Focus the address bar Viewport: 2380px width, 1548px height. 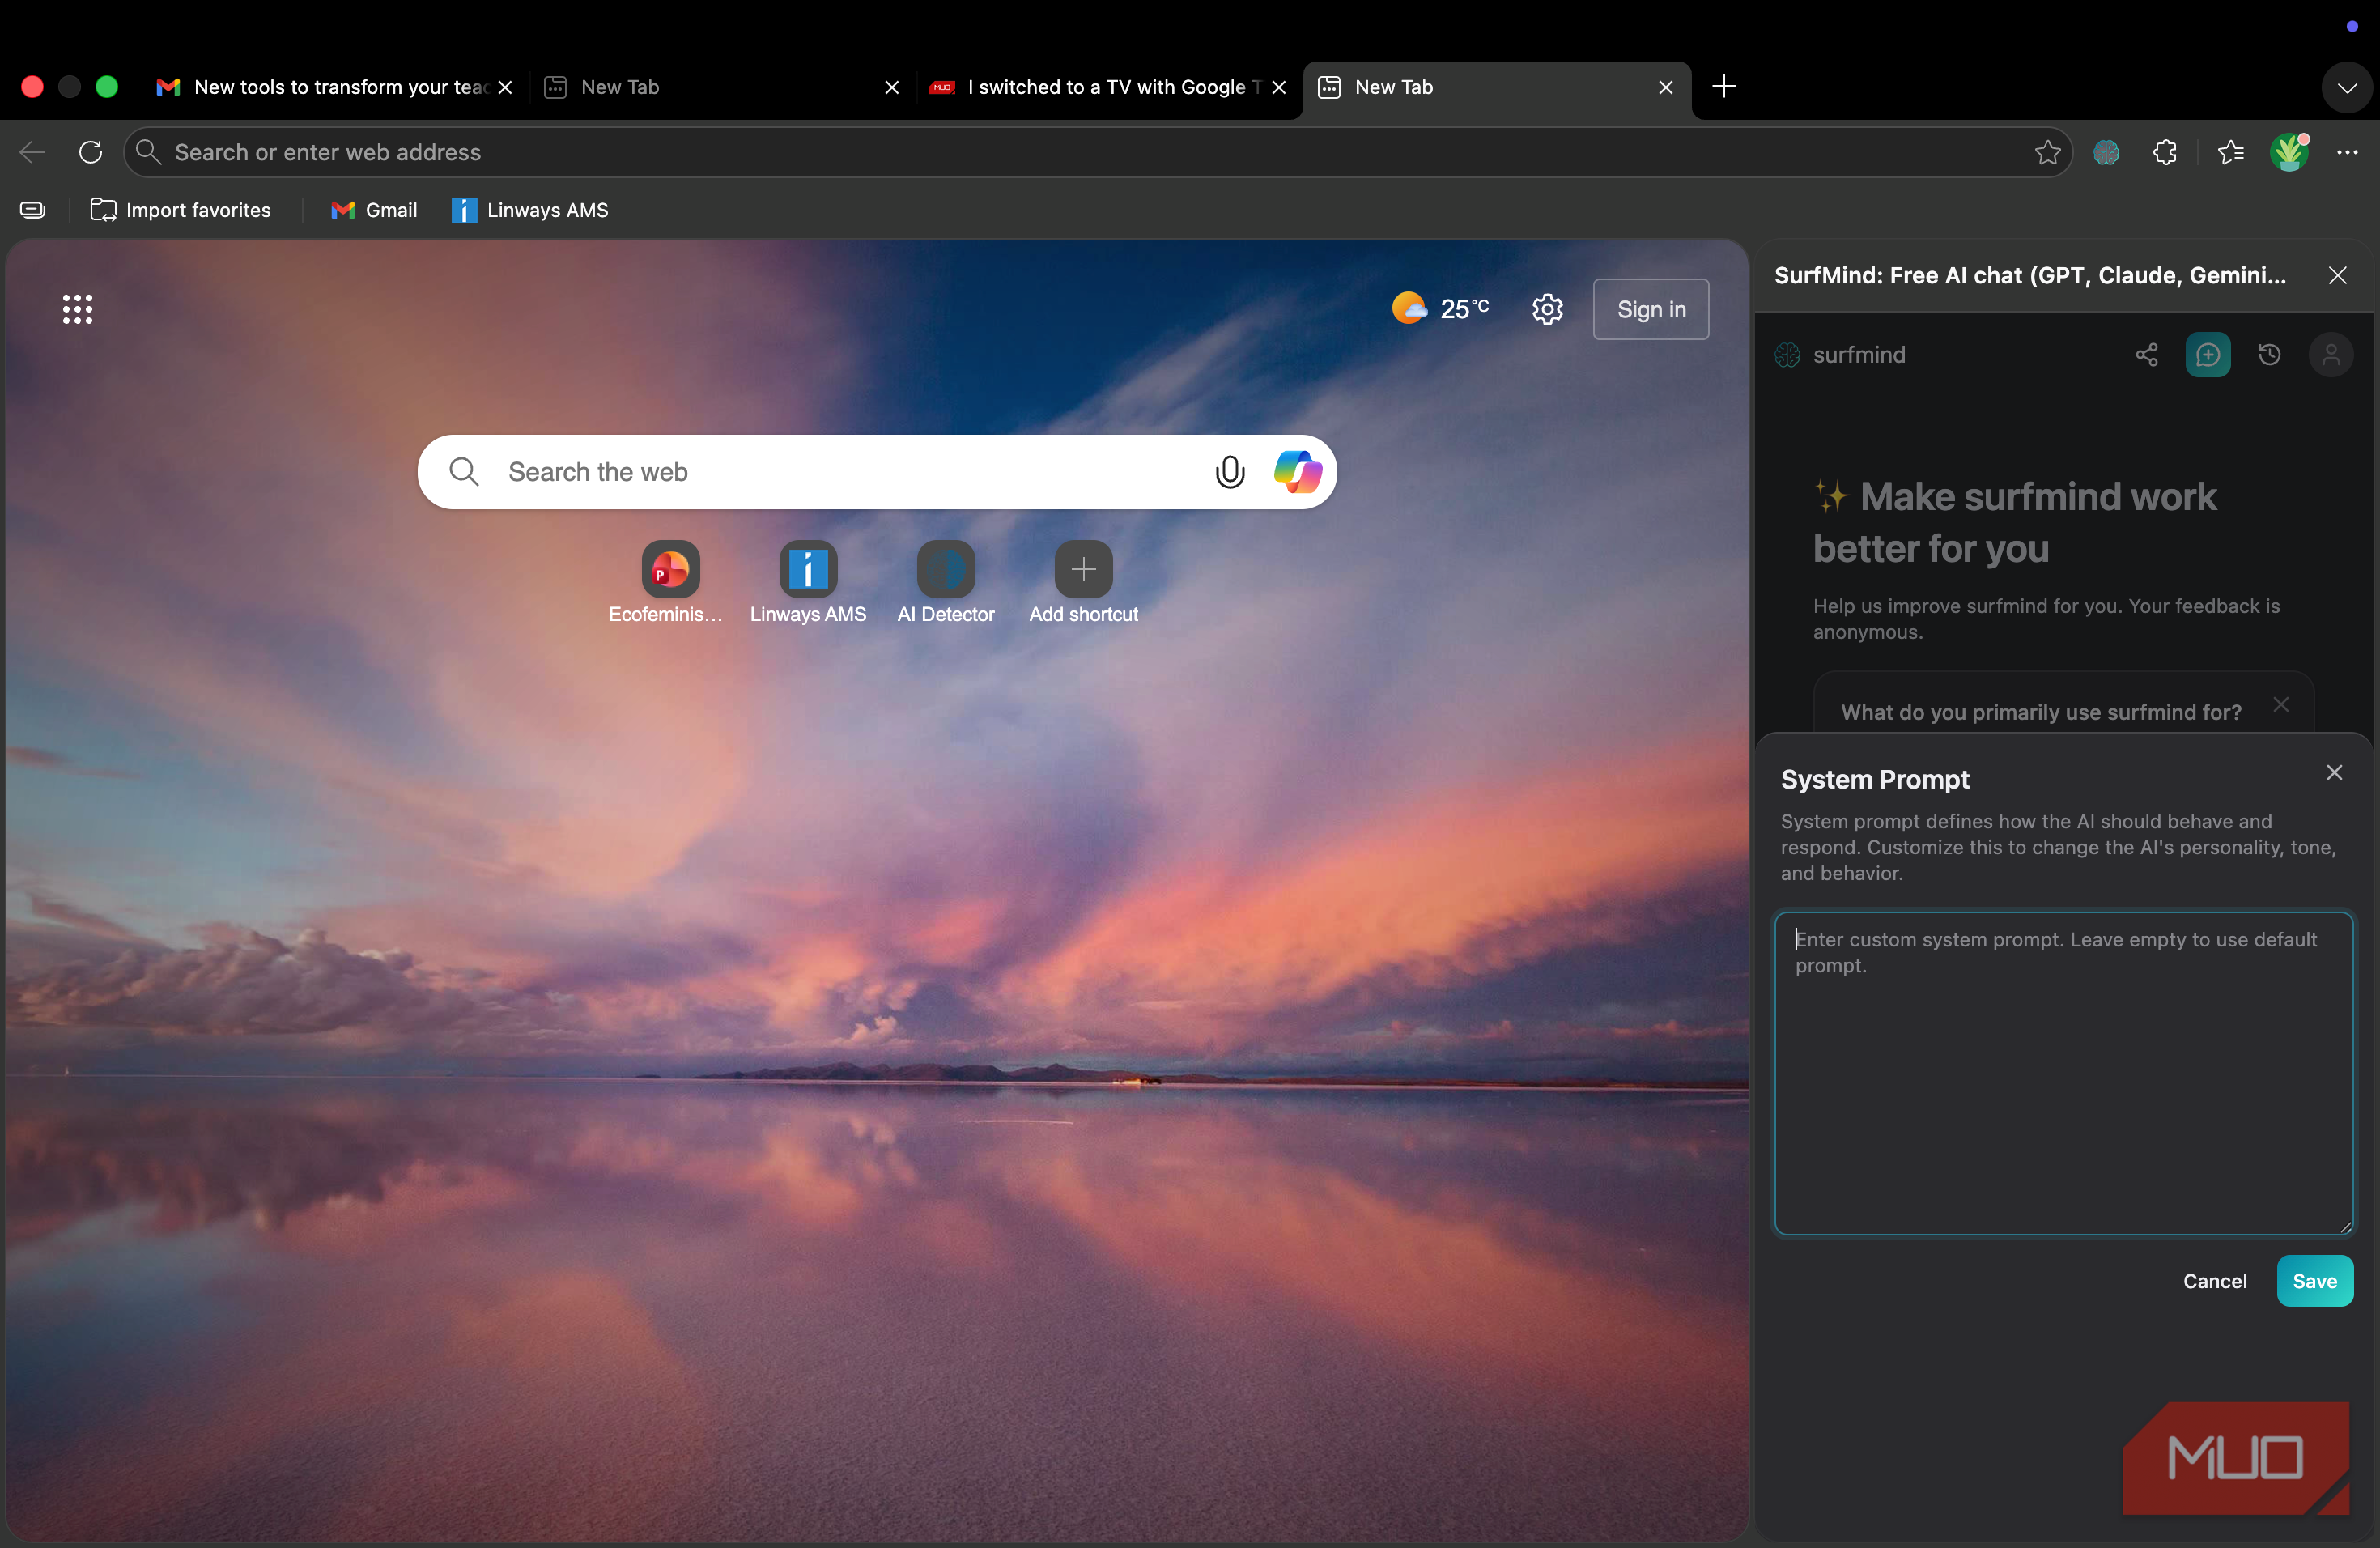(x=1096, y=152)
